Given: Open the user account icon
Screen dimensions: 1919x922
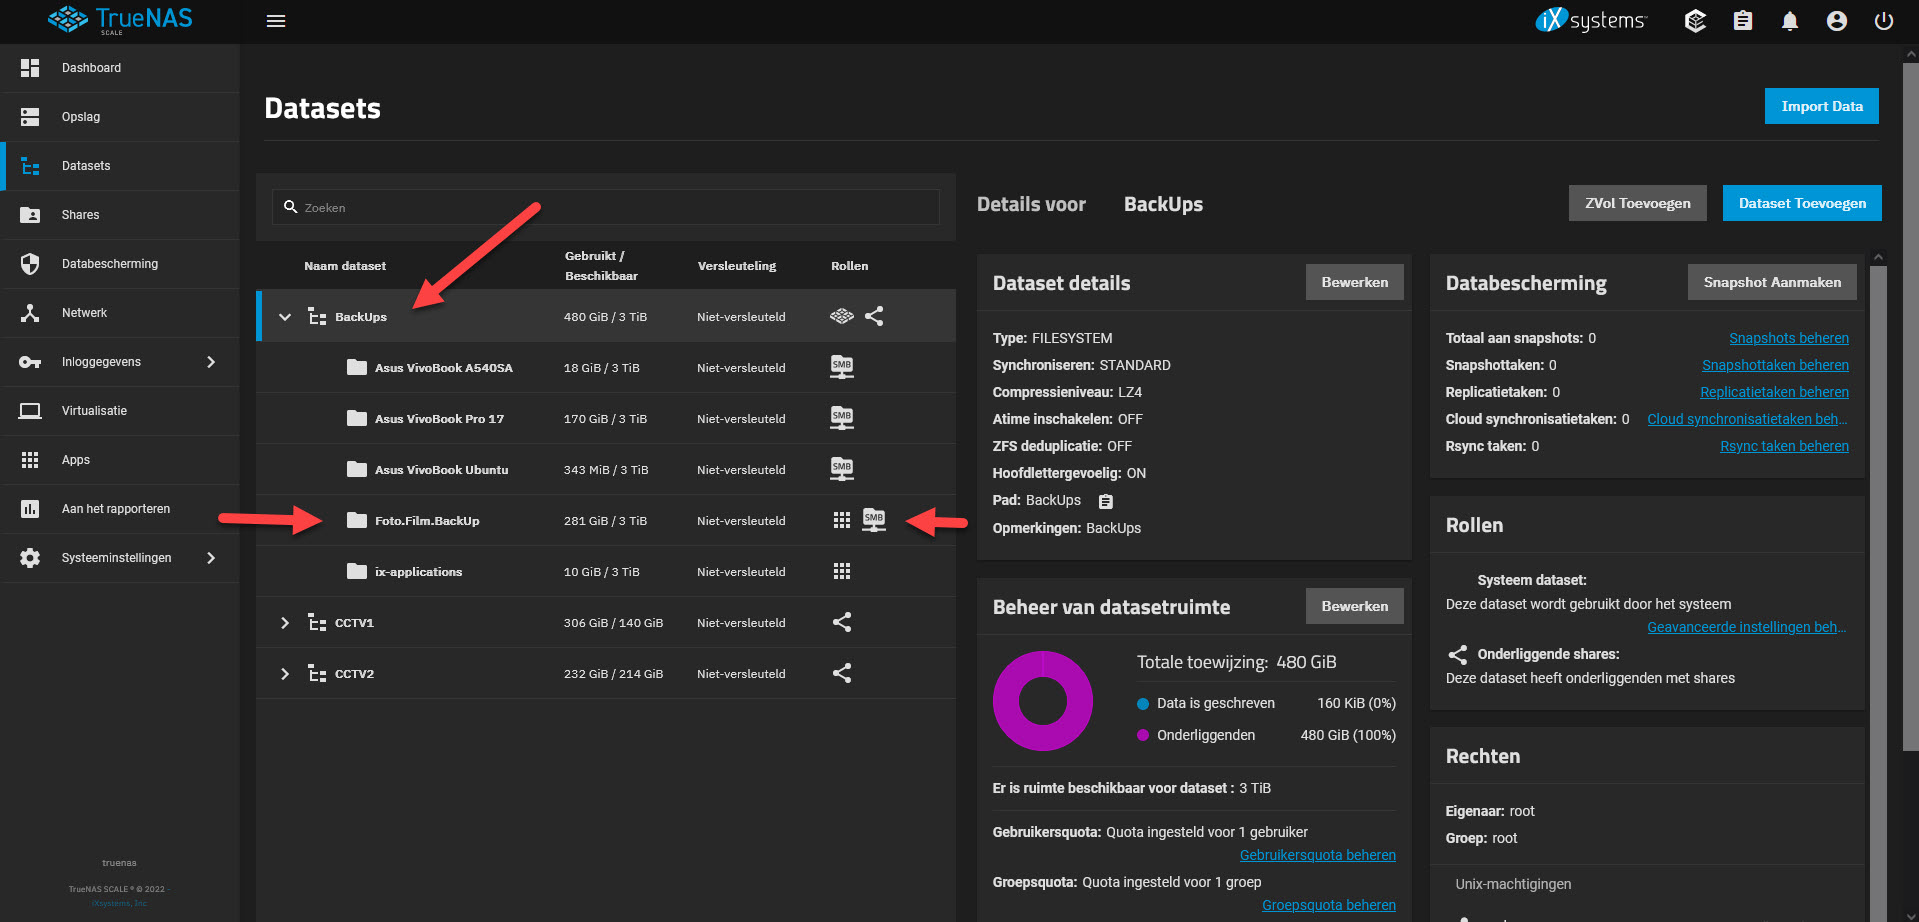Looking at the screenshot, I should click(x=1837, y=21).
